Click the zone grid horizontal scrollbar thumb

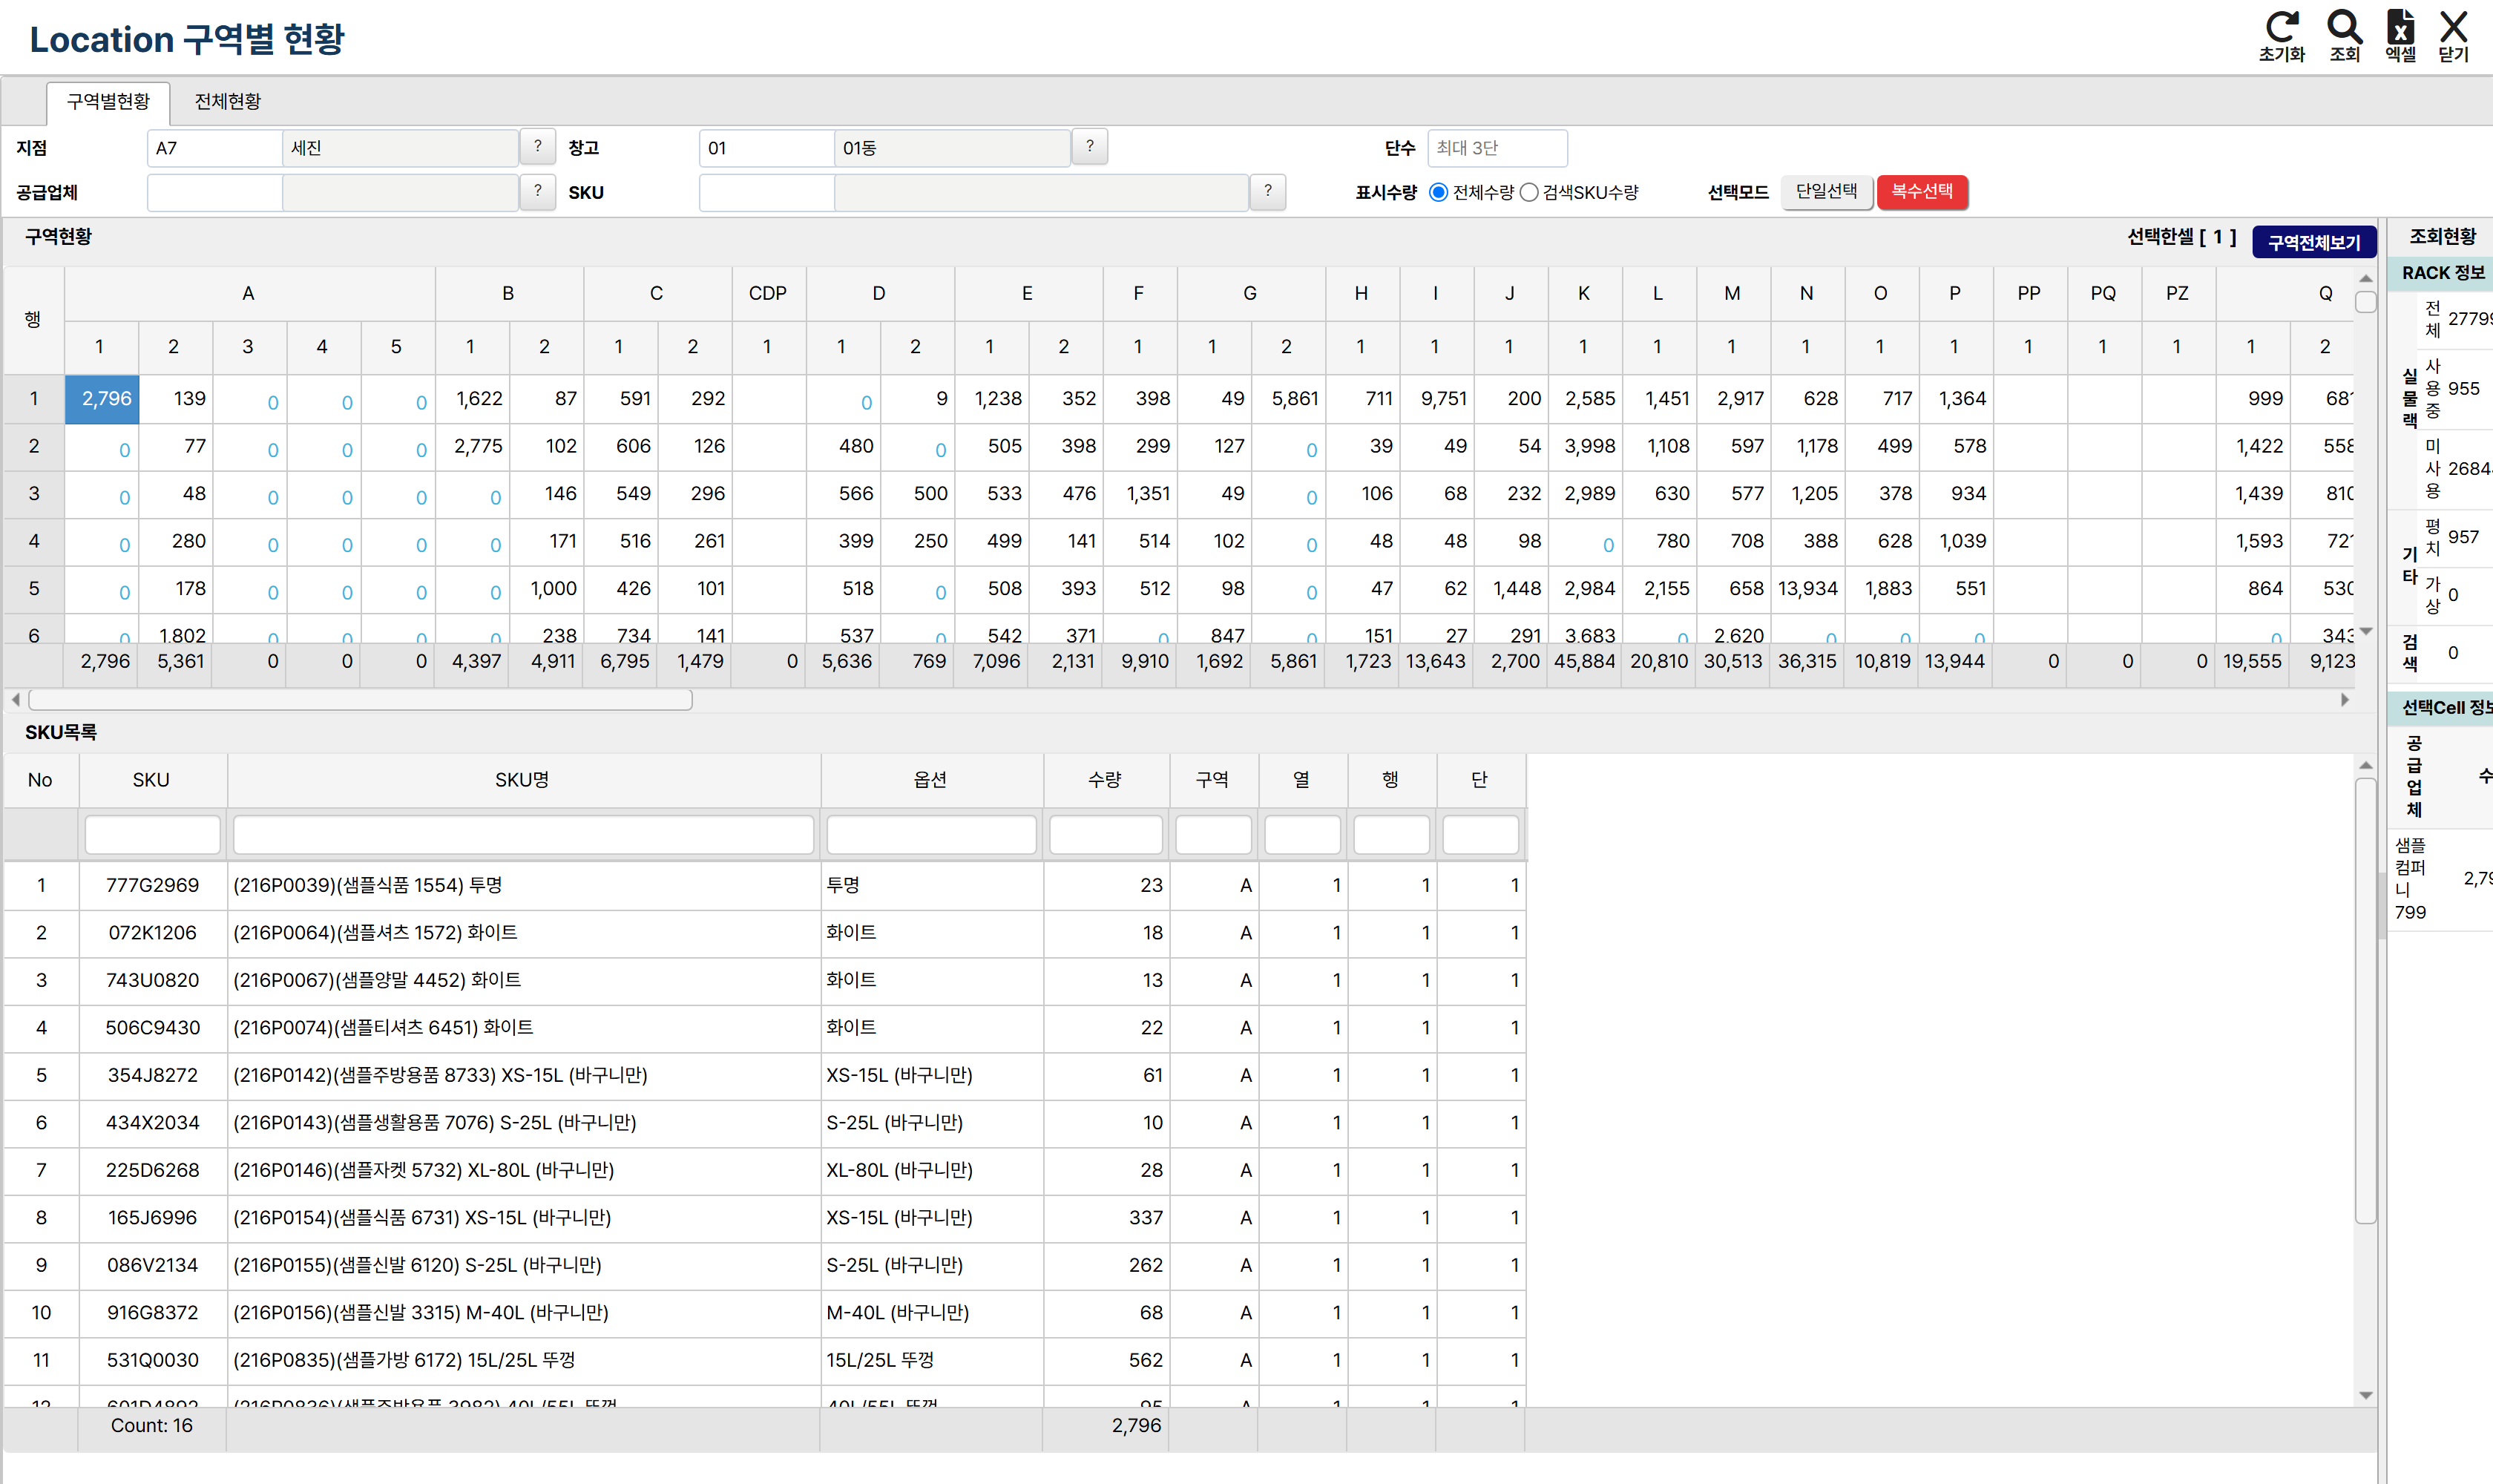pos(360,700)
